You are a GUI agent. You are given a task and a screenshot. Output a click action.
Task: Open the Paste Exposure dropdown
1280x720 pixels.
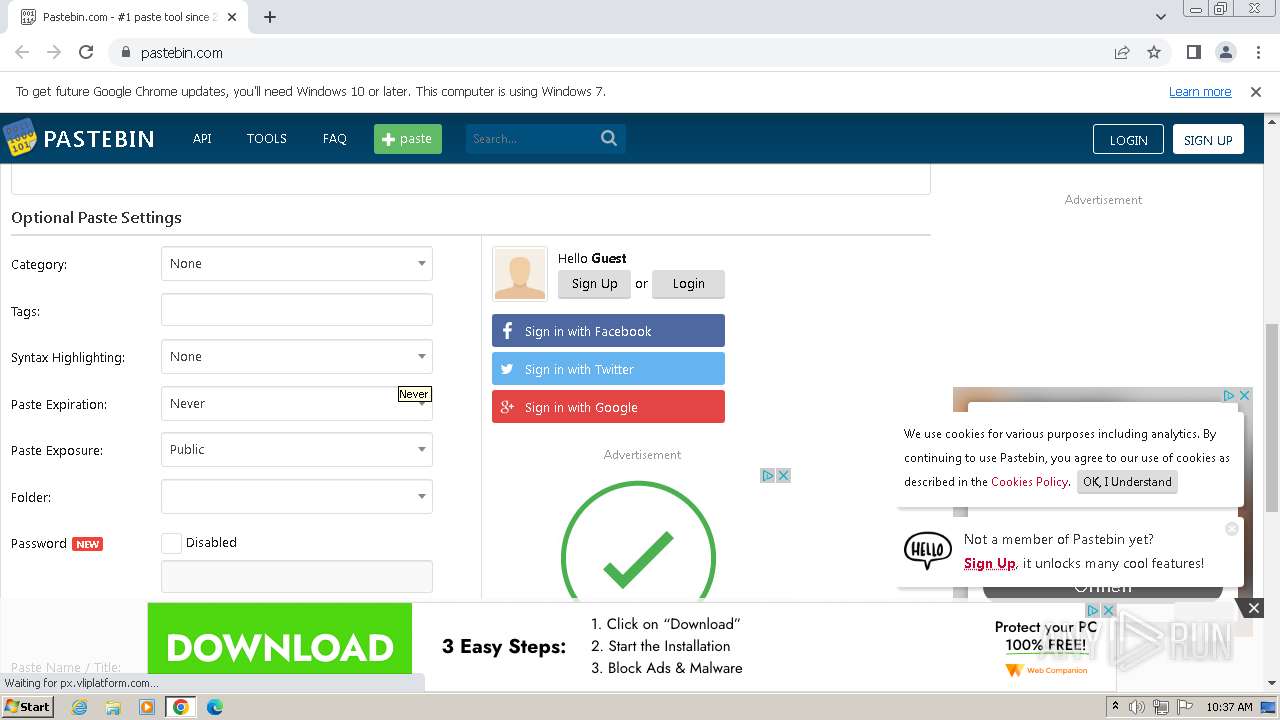click(x=297, y=450)
